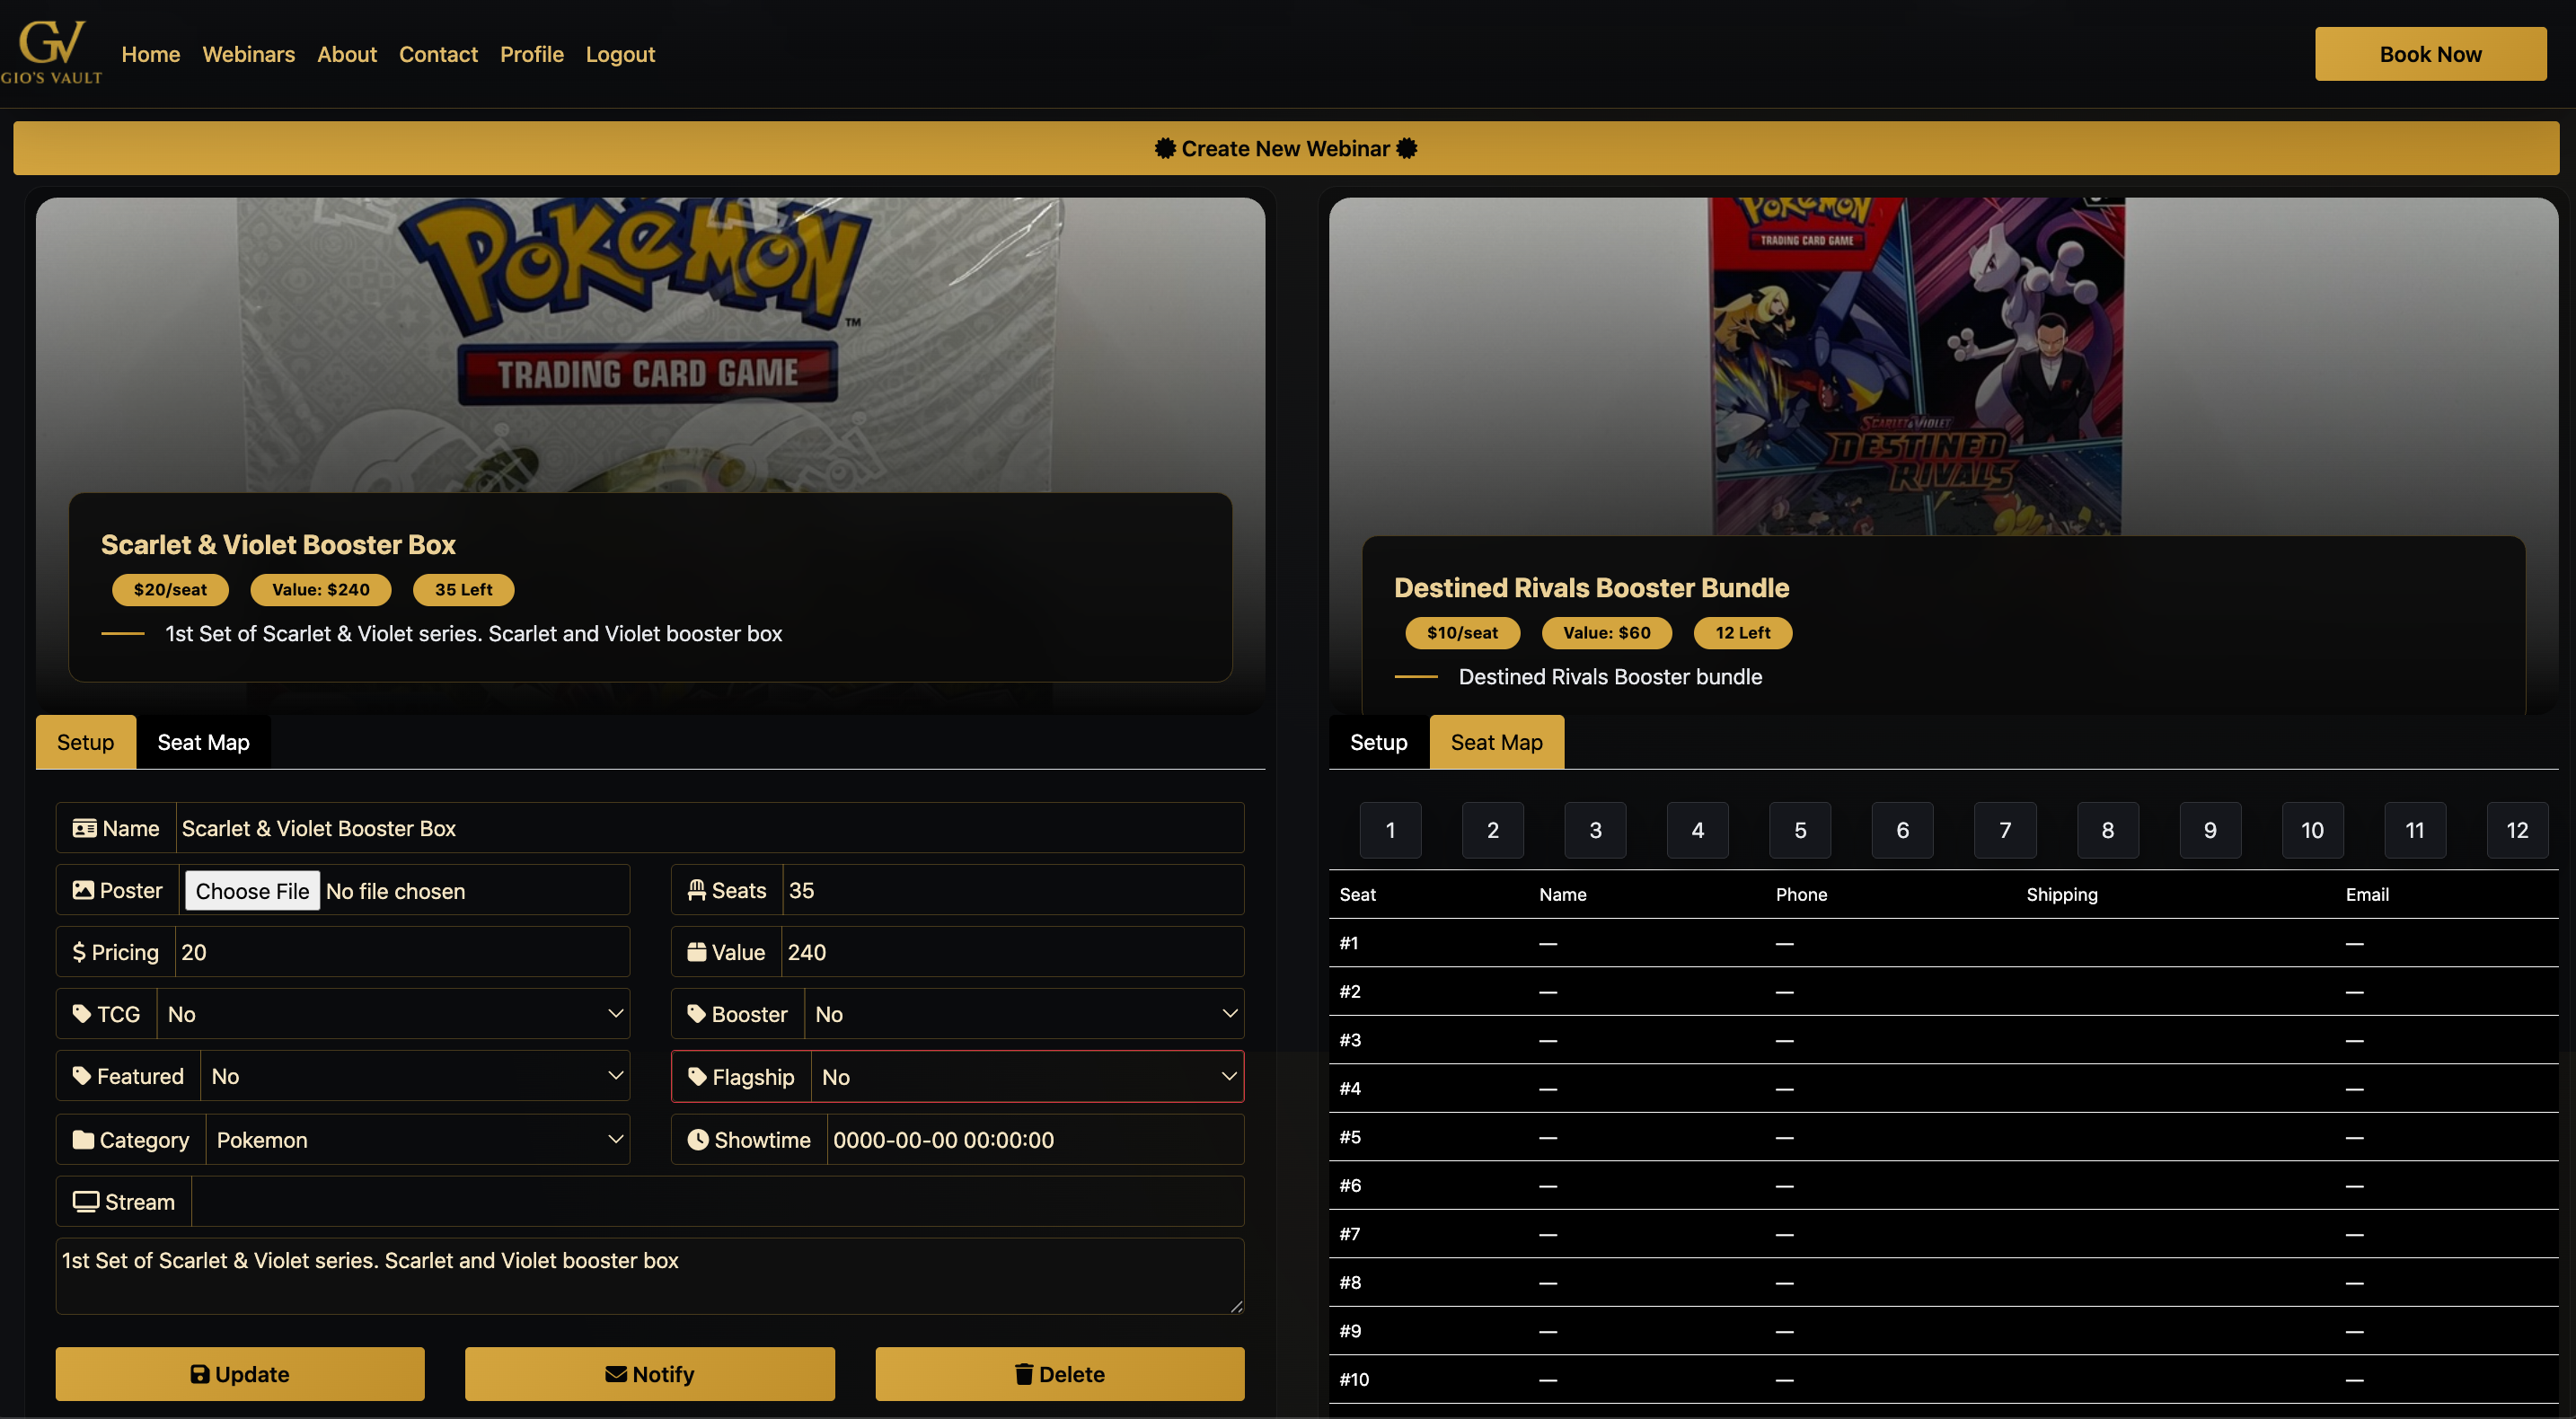Screen dimensions: 2576x1419
Task: Click the Pricing dollar-sign icon
Action: pyautogui.click(x=79, y=952)
